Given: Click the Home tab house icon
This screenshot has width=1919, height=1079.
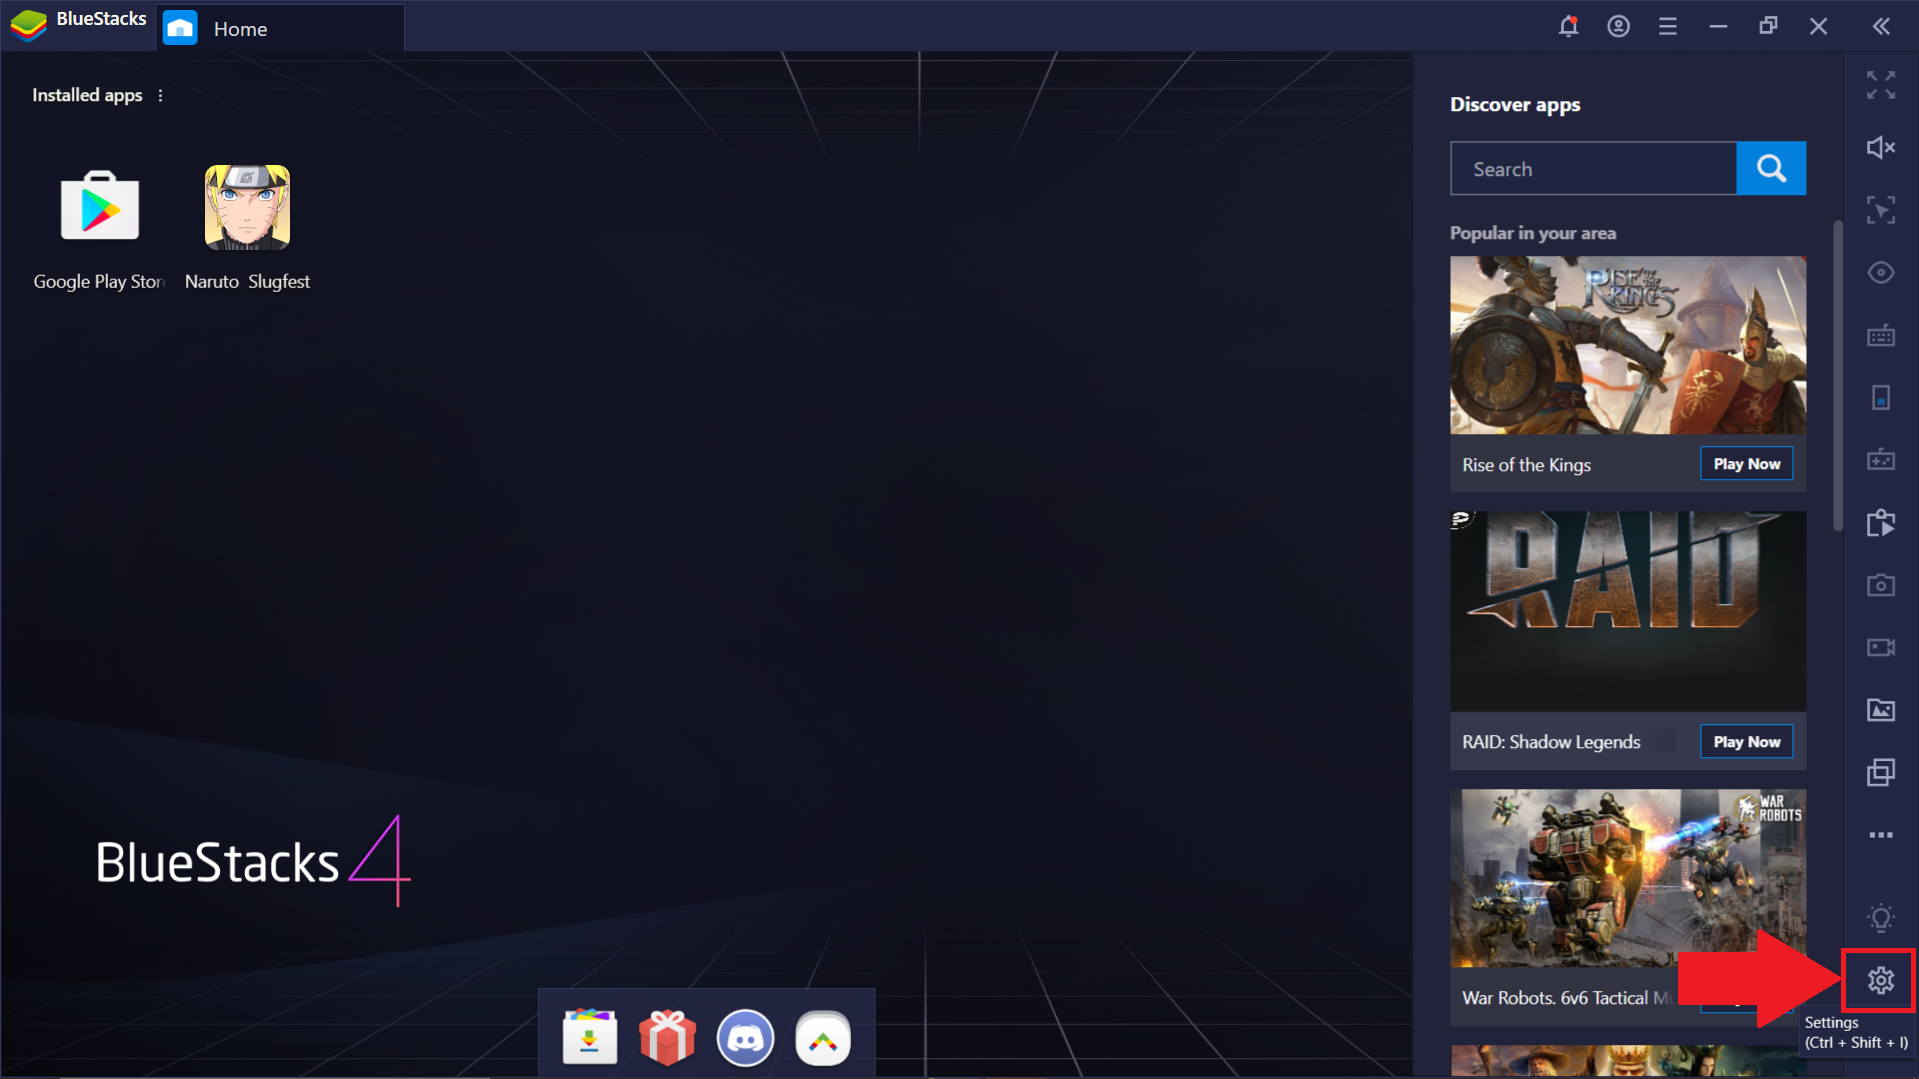Looking at the screenshot, I should [x=181, y=28].
